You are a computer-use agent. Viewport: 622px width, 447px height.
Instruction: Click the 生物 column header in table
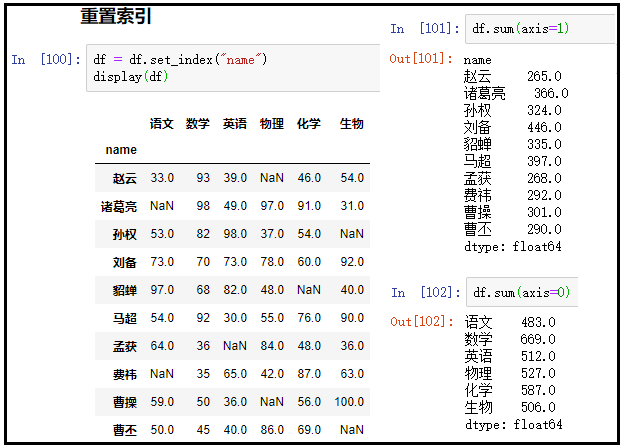click(351, 124)
